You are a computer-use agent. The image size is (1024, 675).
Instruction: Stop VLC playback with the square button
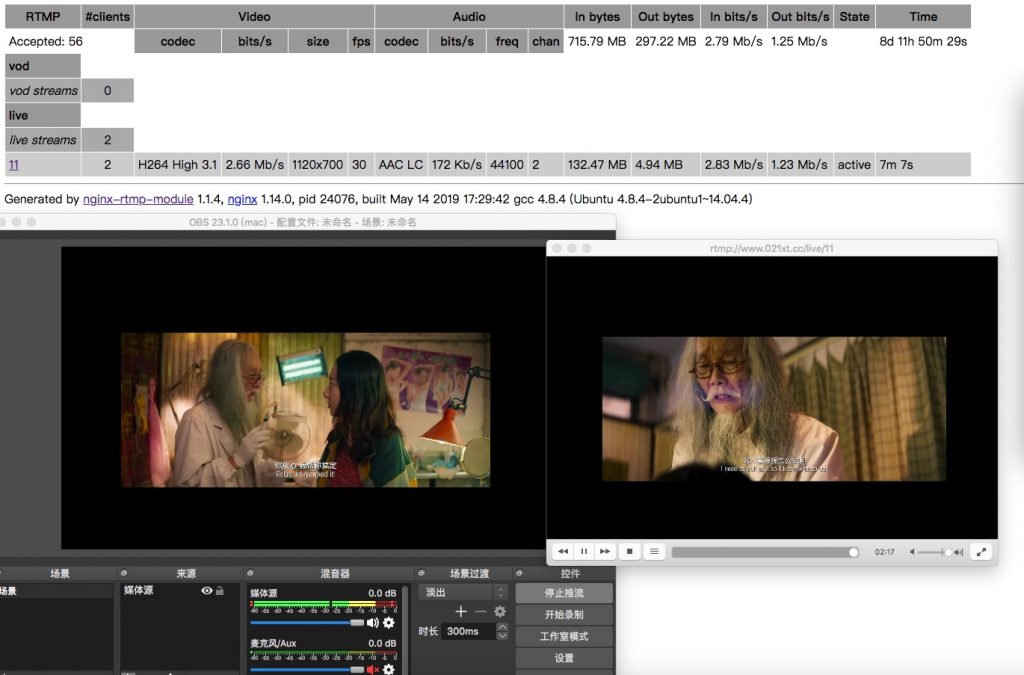[630, 552]
